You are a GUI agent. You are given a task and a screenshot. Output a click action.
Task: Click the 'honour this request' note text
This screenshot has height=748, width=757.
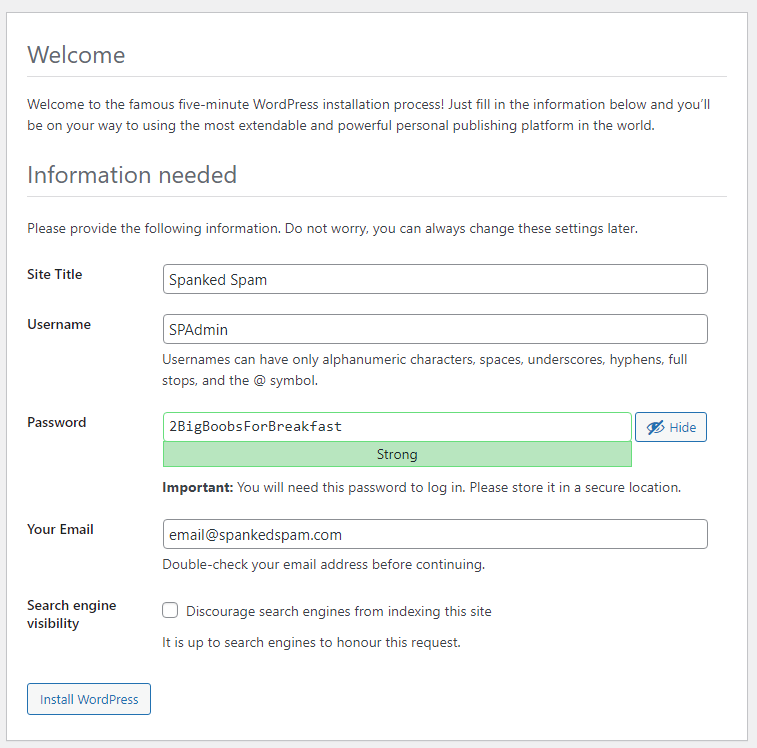pyautogui.click(x=311, y=642)
